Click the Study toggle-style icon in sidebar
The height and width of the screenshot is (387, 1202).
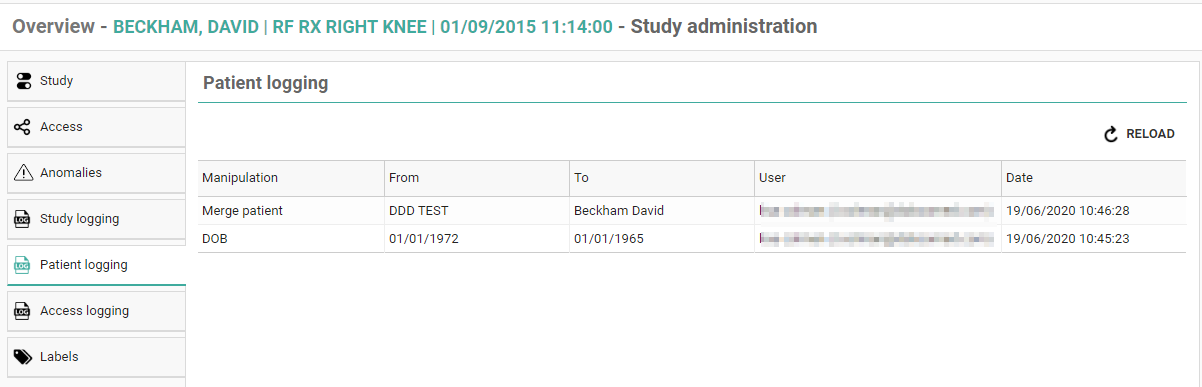click(x=23, y=81)
